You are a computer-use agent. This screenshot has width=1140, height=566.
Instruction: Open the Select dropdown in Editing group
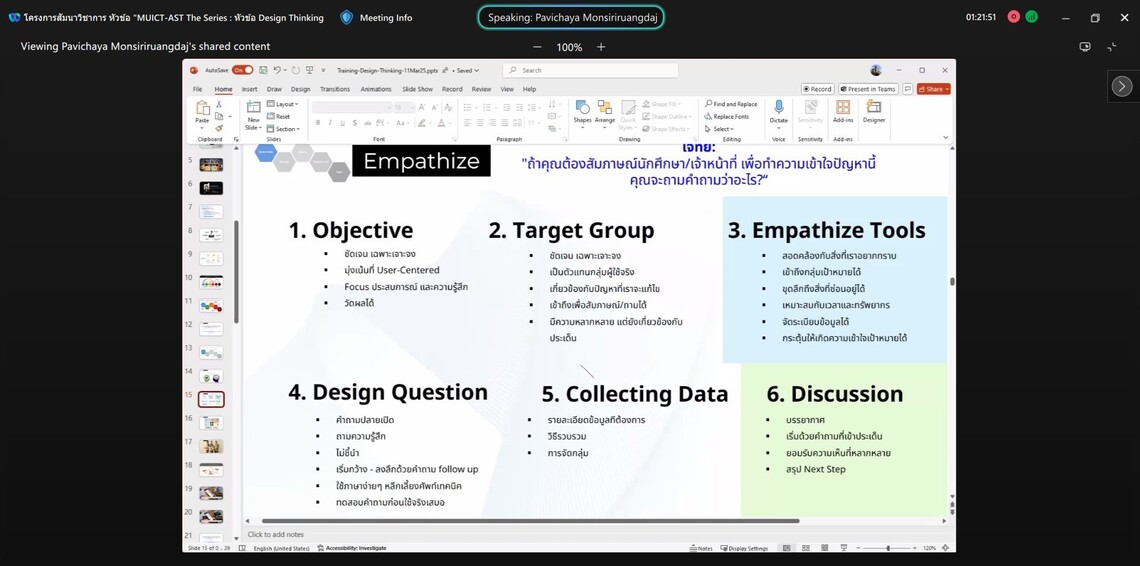pyautogui.click(x=722, y=129)
